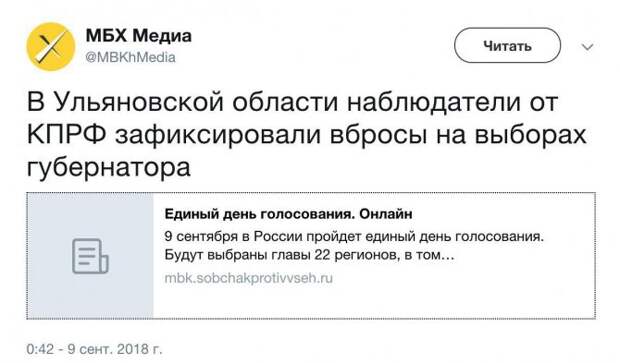Expand the tweet options chevron
The height and width of the screenshot is (363, 620).
[588, 47]
